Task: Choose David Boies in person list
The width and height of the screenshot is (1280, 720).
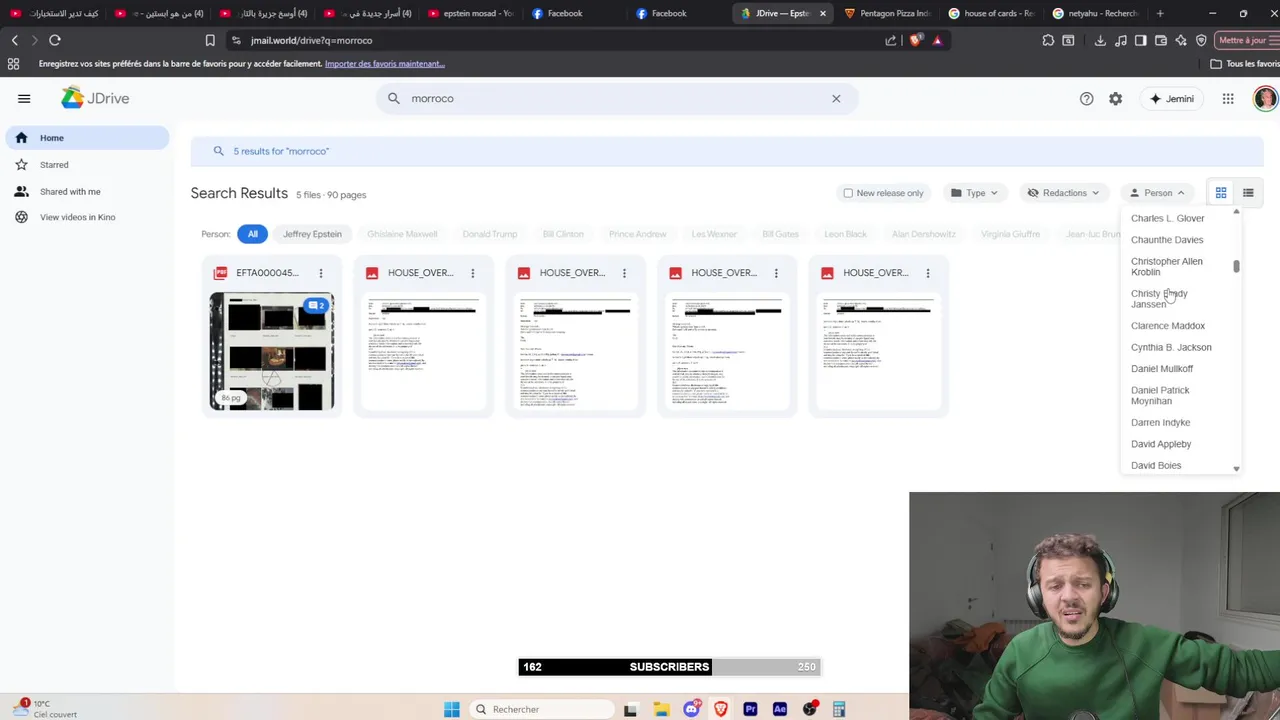Action: (x=1156, y=465)
